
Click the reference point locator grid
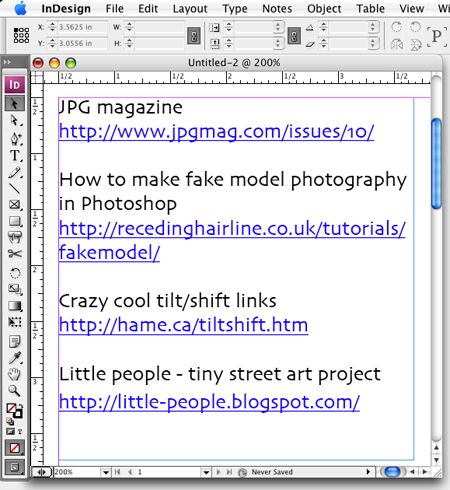point(21,35)
